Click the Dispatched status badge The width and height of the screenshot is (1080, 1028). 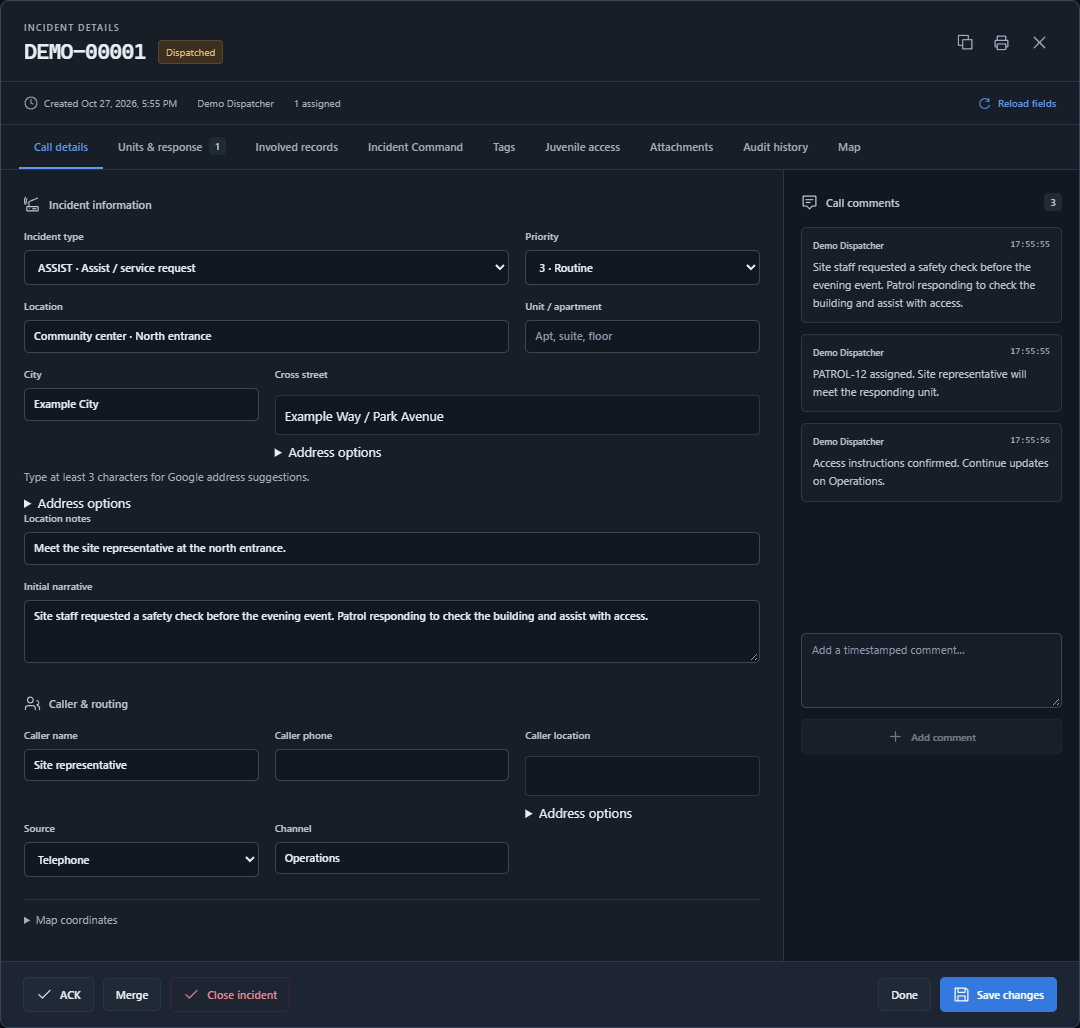(x=190, y=52)
